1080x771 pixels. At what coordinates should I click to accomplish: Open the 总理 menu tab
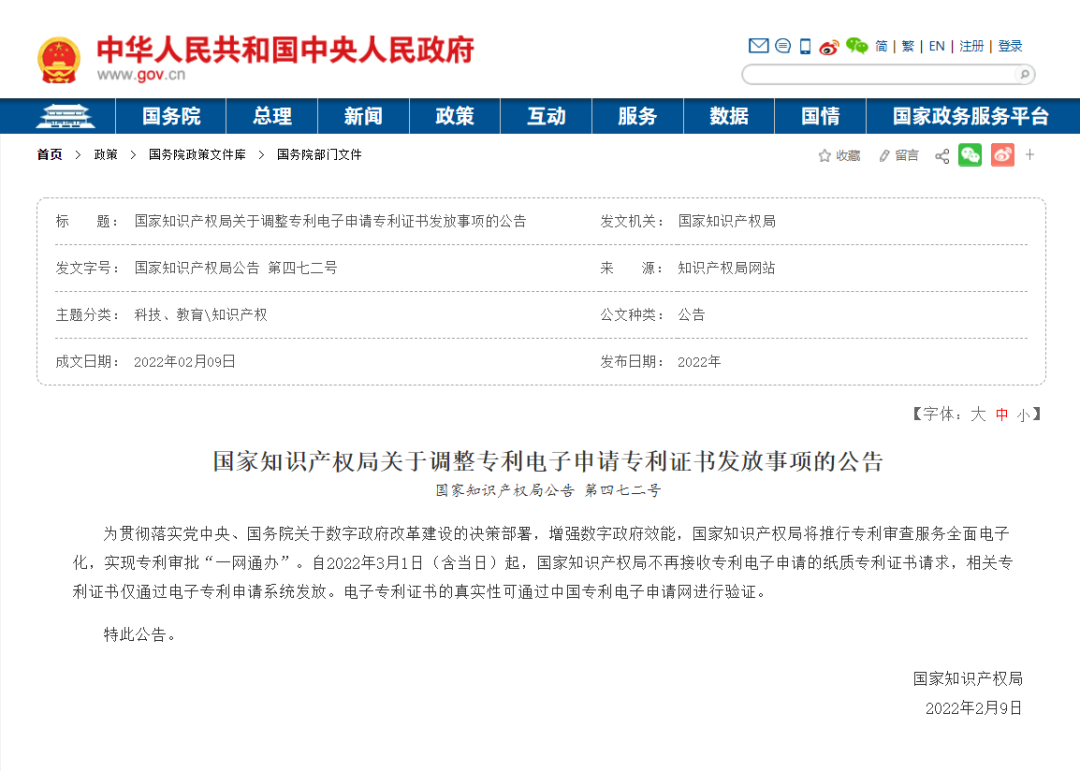pos(272,116)
